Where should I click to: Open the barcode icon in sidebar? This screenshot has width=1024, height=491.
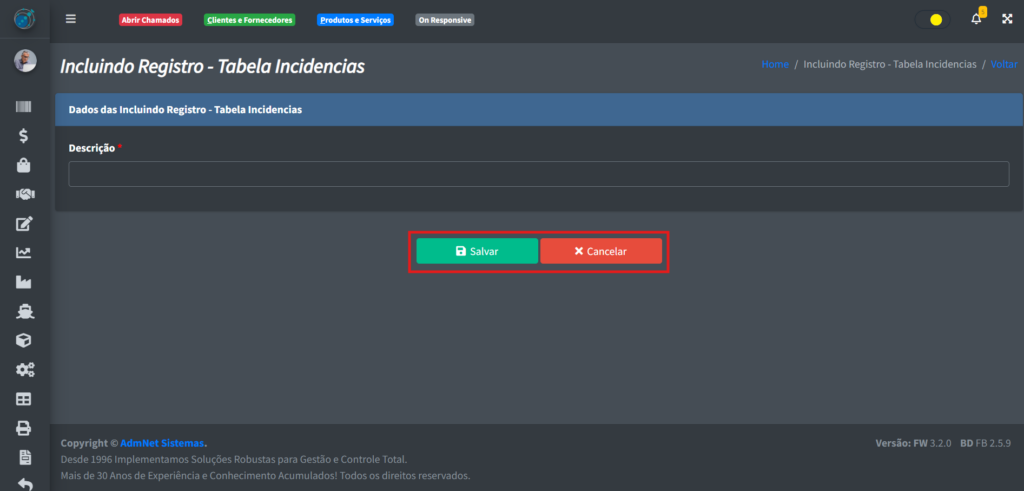point(25,107)
